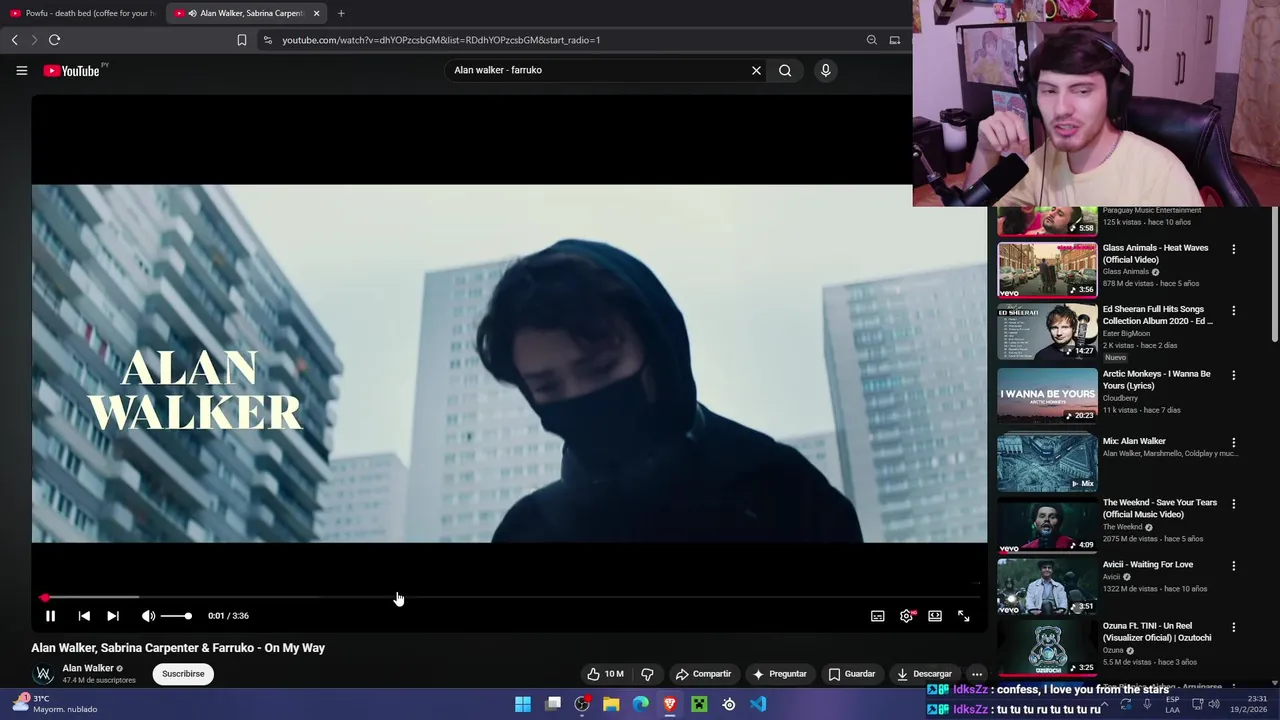The image size is (1280, 720).
Task: Open OBS Studio from the taskbar
Action: point(582,705)
